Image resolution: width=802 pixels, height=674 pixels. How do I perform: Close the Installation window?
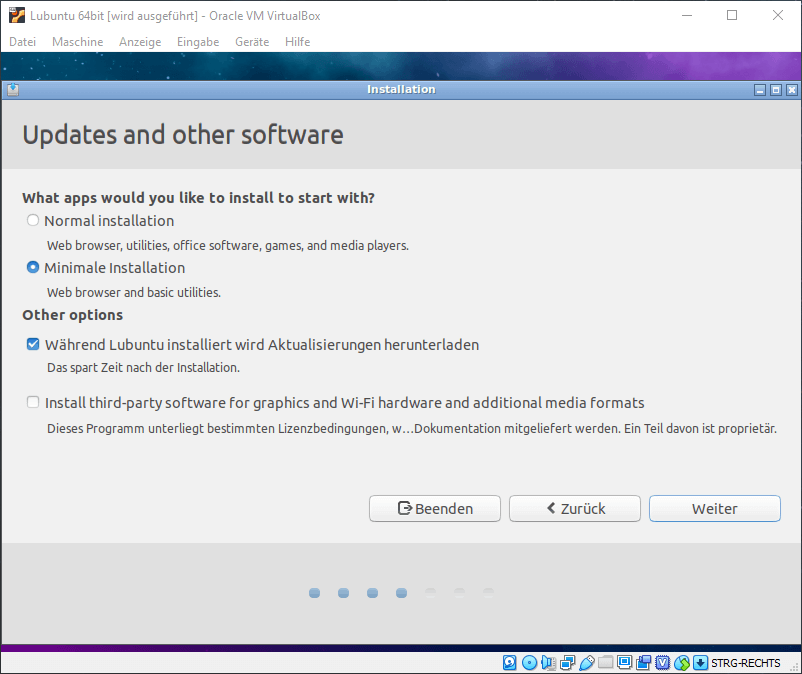[x=792, y=90]
